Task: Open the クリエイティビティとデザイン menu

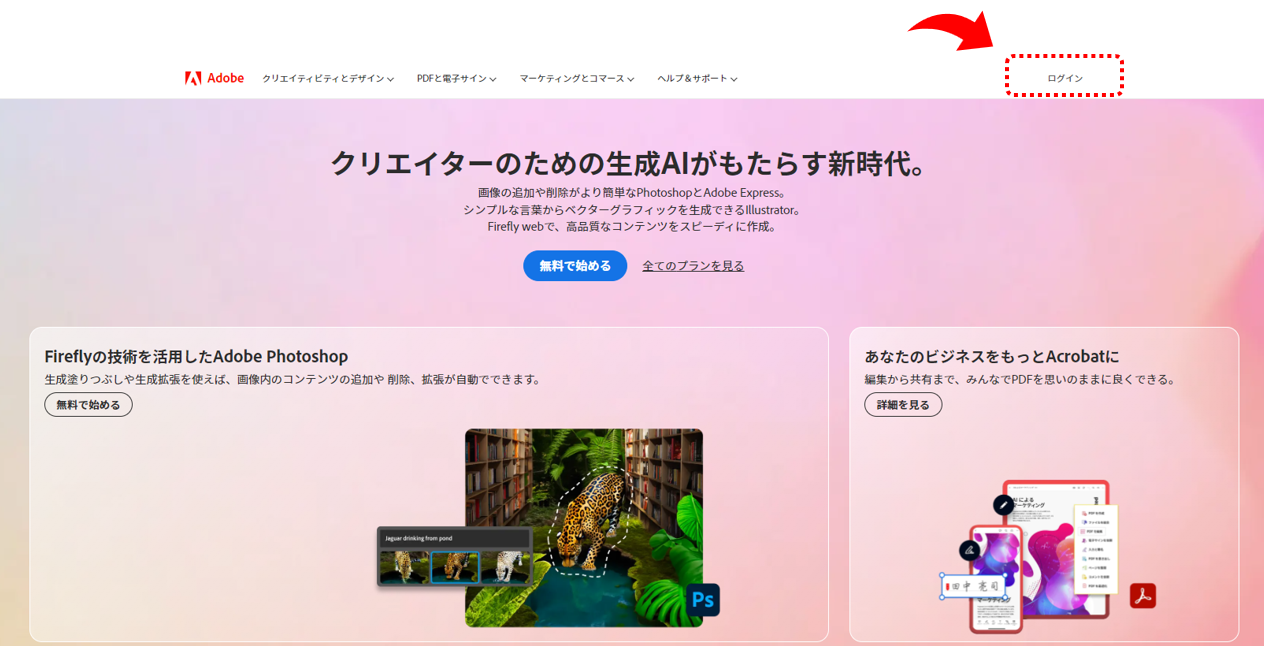Action: pos(328,78)
